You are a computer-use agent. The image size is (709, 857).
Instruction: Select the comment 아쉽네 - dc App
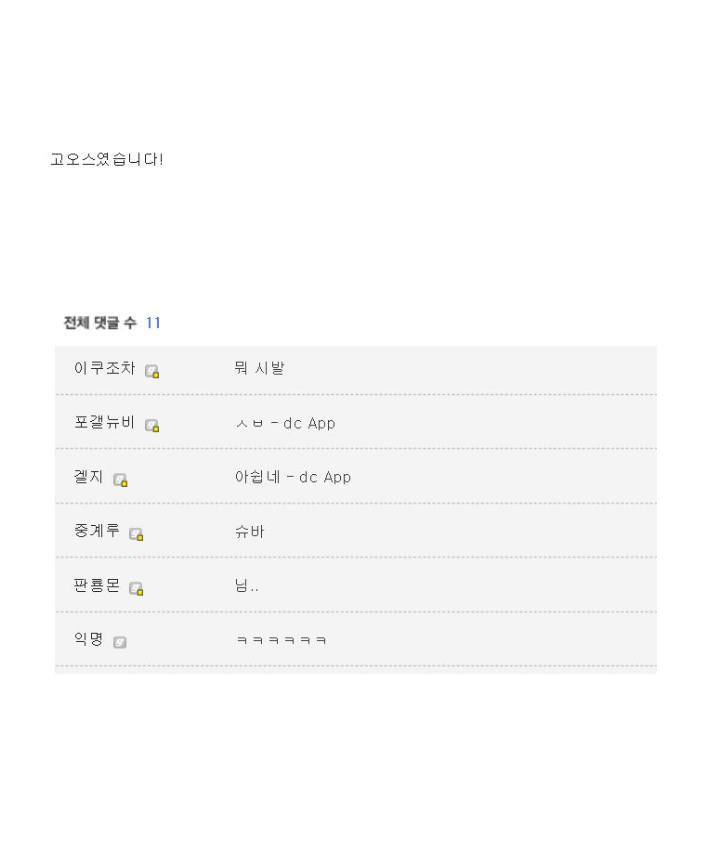click(x=293, y=477)
